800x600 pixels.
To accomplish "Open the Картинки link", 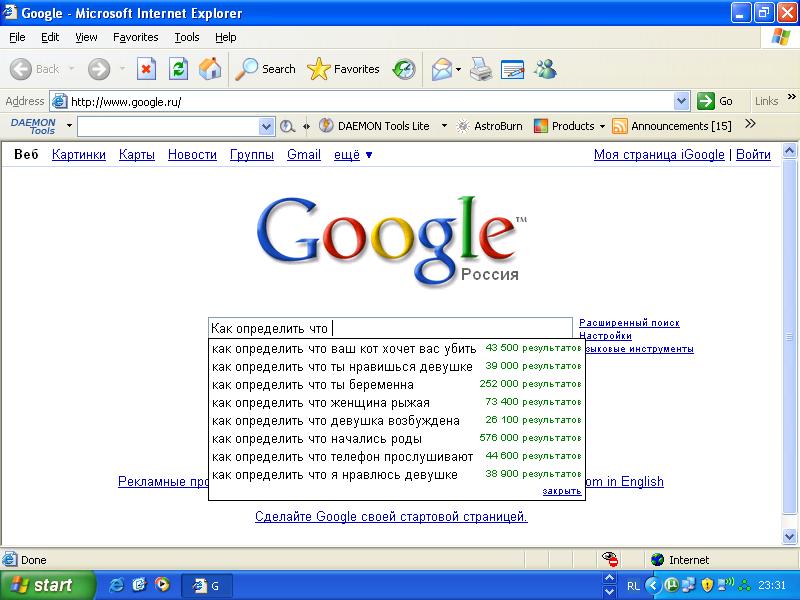I will click(x=79, y=155).
